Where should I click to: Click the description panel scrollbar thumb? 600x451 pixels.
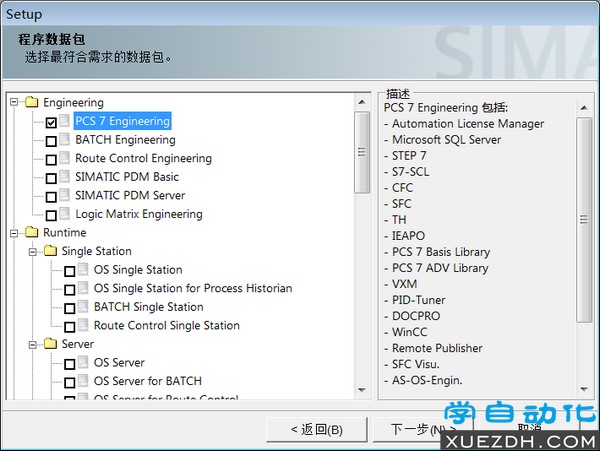[584, 220]
